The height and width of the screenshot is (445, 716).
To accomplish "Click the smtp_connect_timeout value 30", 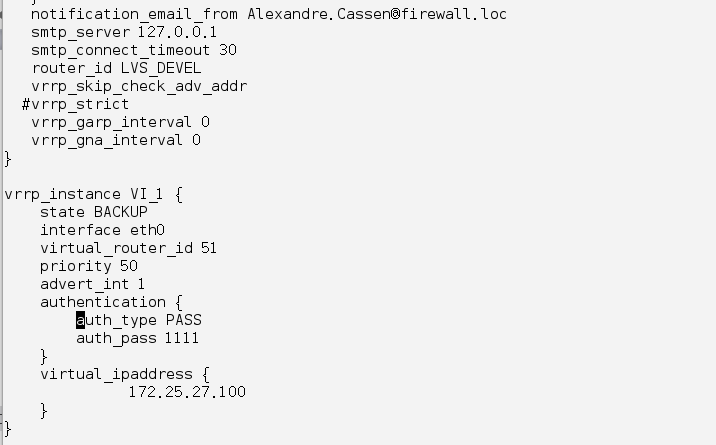I will (x=228, y=50).
